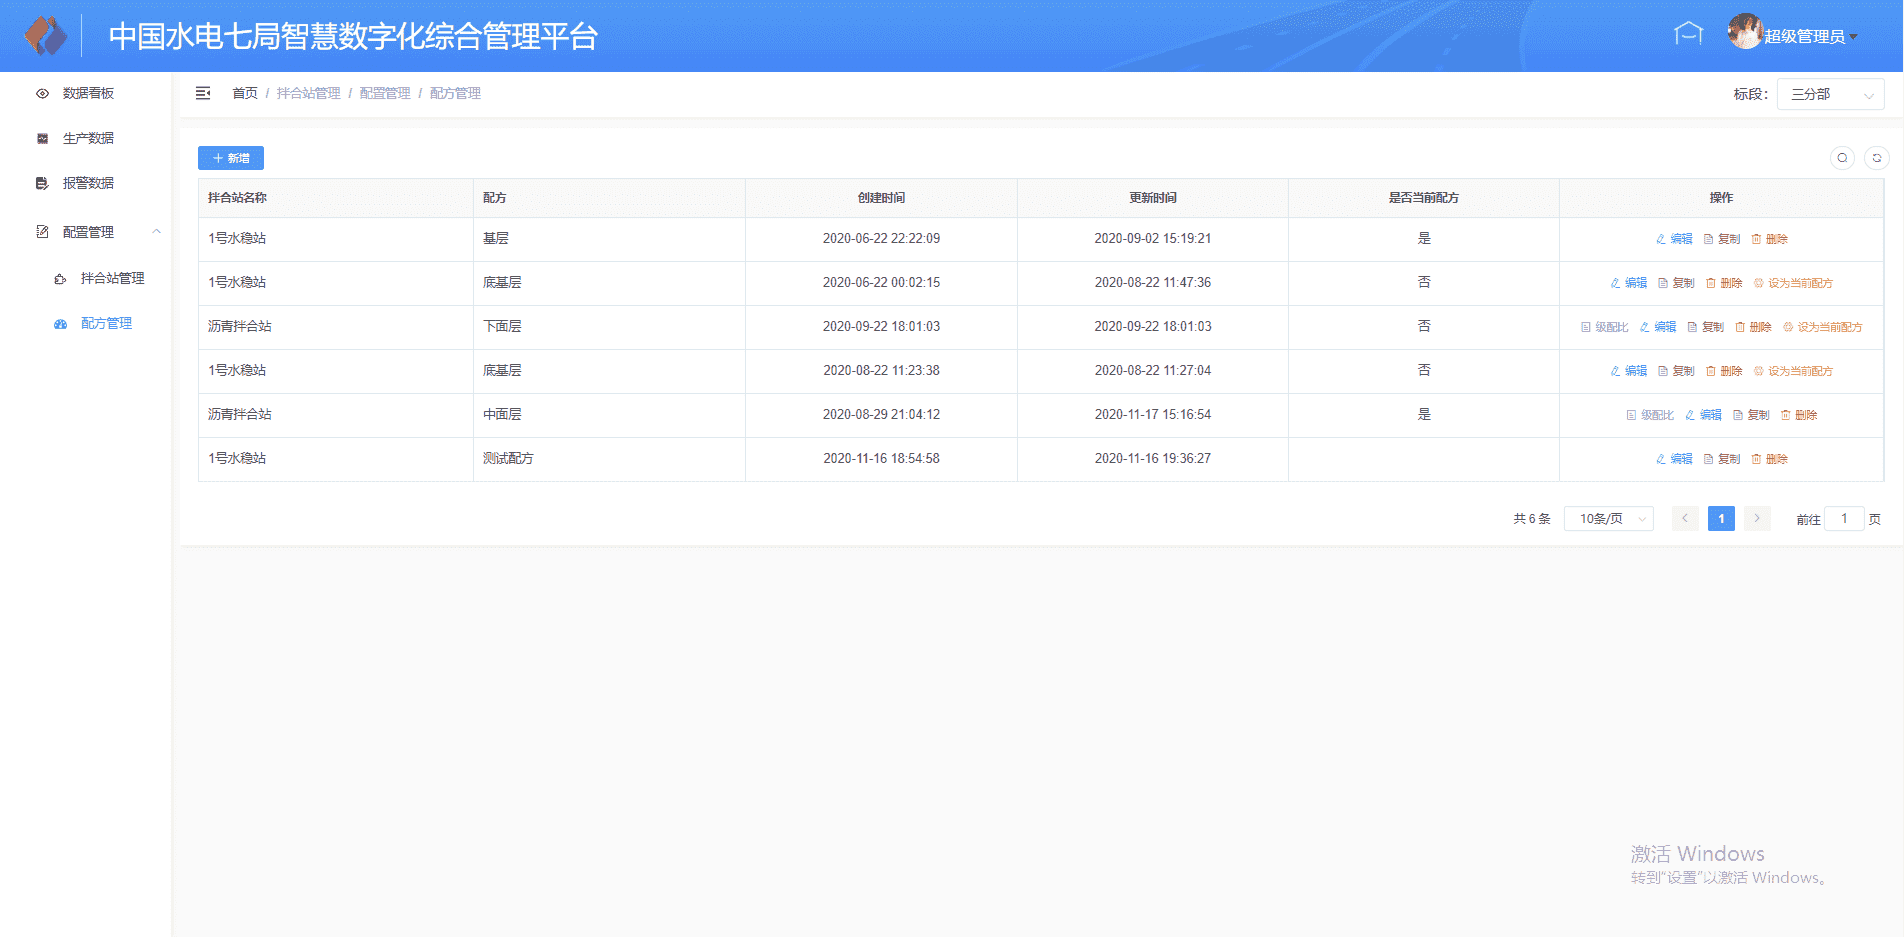Click 首页 in the breadcrumb
Image resolution: width=1904 pixels, height=937 pixels.
[245, 93]
